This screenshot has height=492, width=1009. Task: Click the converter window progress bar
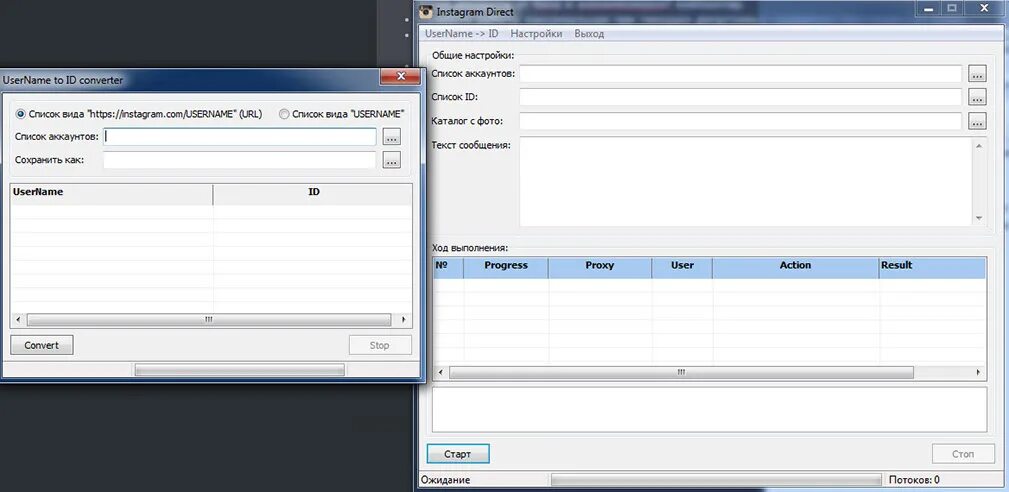[x=239, y=370]
